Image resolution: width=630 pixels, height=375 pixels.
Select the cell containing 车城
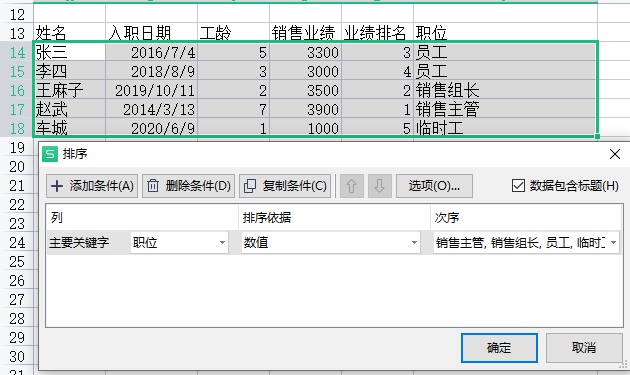[x=70, y=128]
